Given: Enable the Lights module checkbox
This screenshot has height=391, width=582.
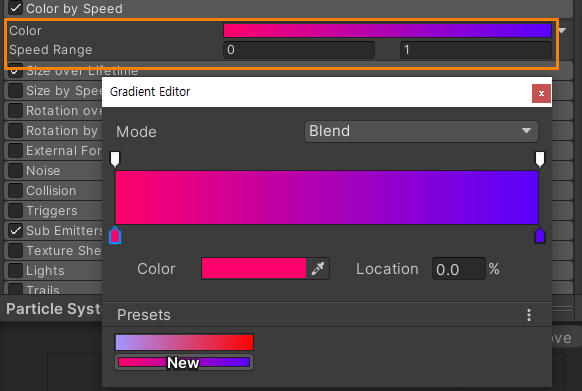Looking at the screenshot, I should click(16, 271).
